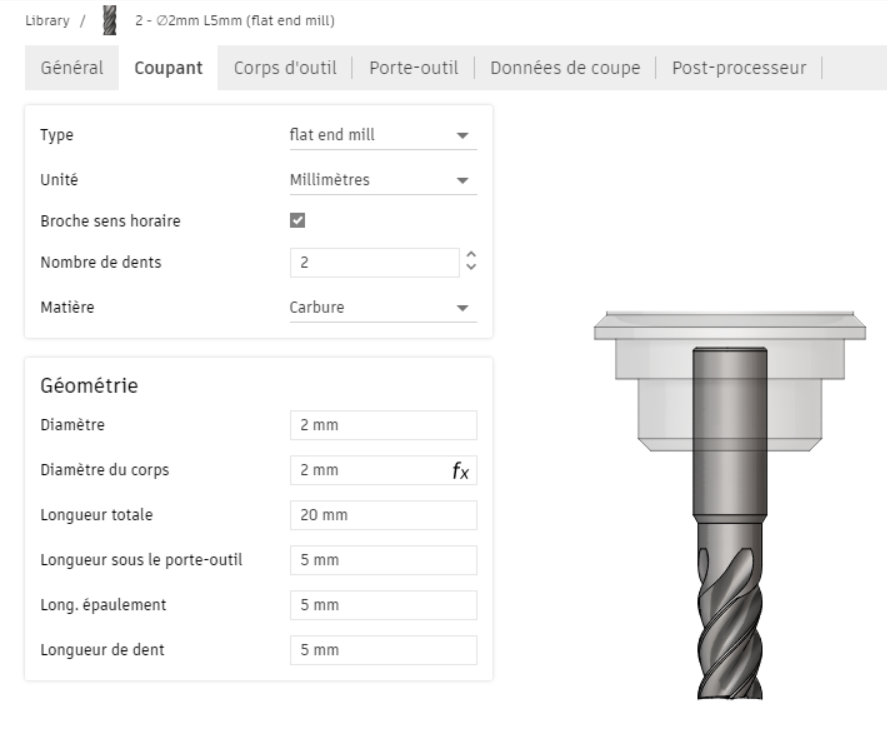Click the Longueur sous le porte-outil field
Viewport: 887px width, 745px height.
point(384,560)
